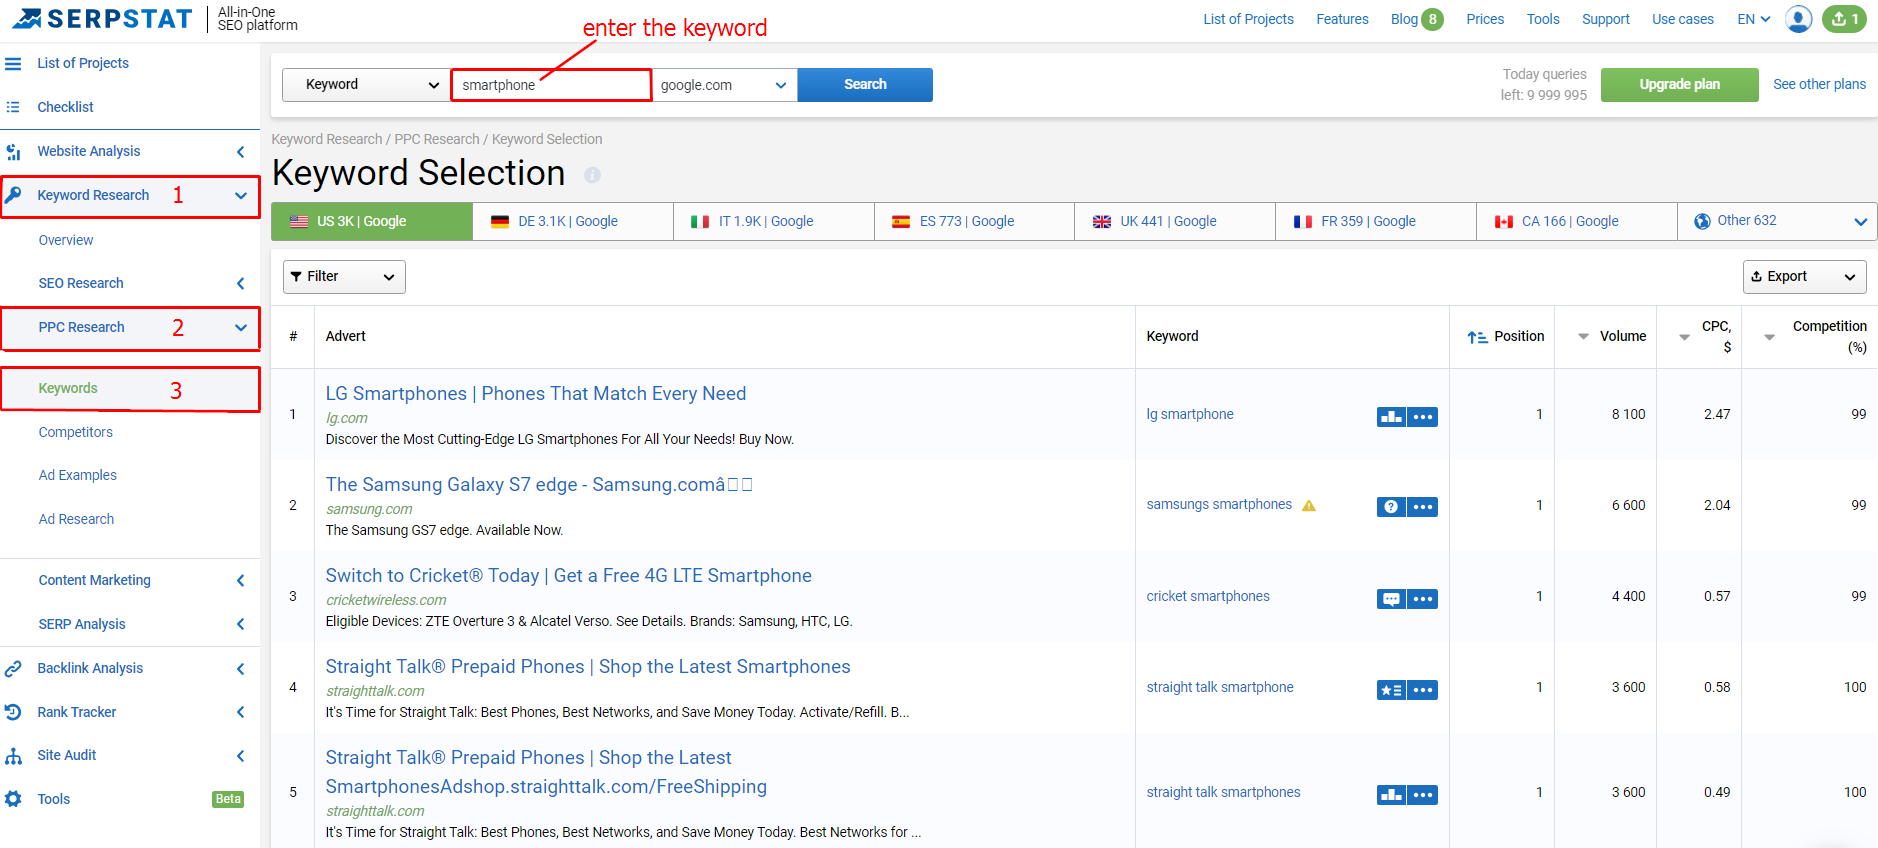Click the star list icon for straight talk smartphone
This screenshot has height=848, width=1878.
point(1391,690)
